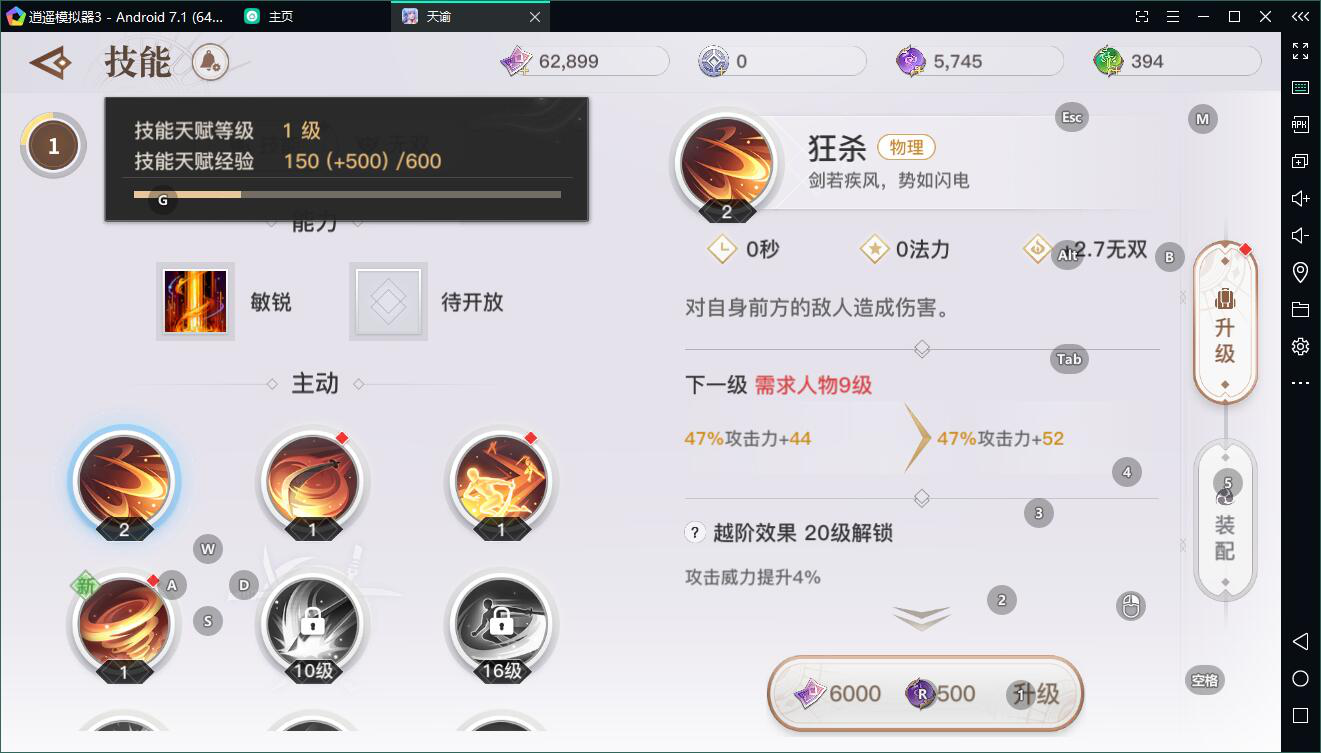Select the 狂杀 skill in active list
The height and width of the screenshot is (753, 1321).
coord(124,482)
